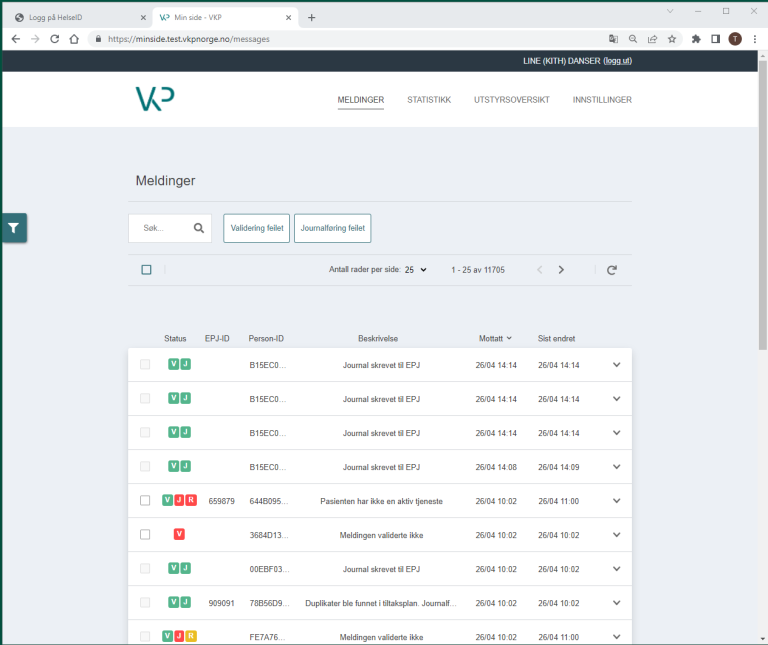Screen dimensions: 768x645
Task: Click the Søk search input field
Action: click(162, 228)
